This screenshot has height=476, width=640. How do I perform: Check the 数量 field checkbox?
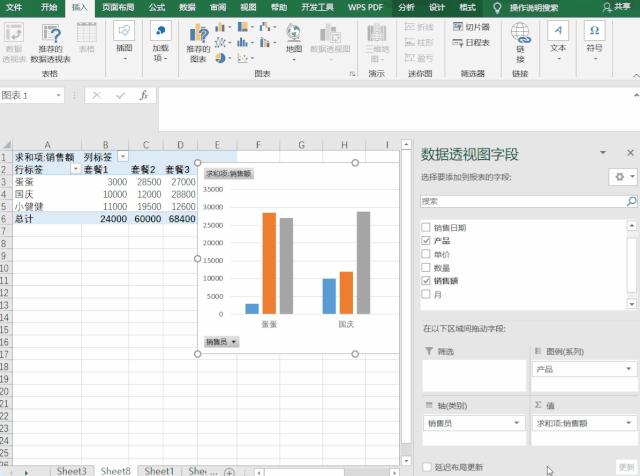pyautogui.click(x=426, y=267)
